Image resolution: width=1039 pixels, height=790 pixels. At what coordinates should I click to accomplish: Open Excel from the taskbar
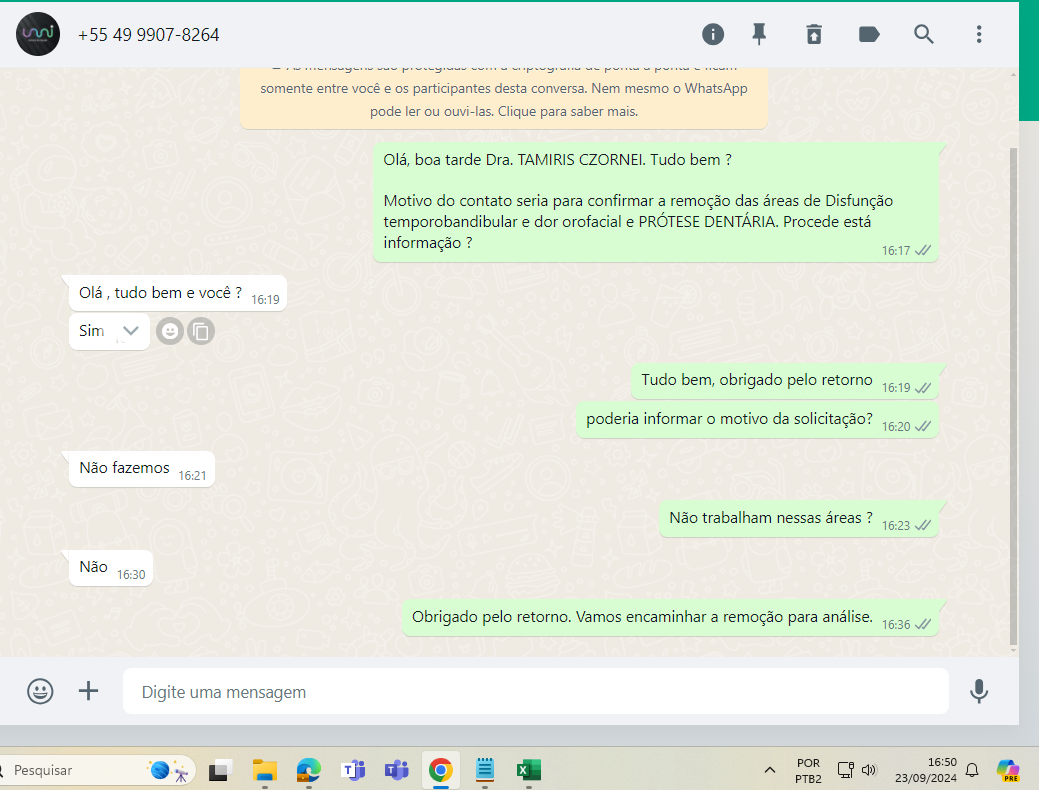[529, 770]
